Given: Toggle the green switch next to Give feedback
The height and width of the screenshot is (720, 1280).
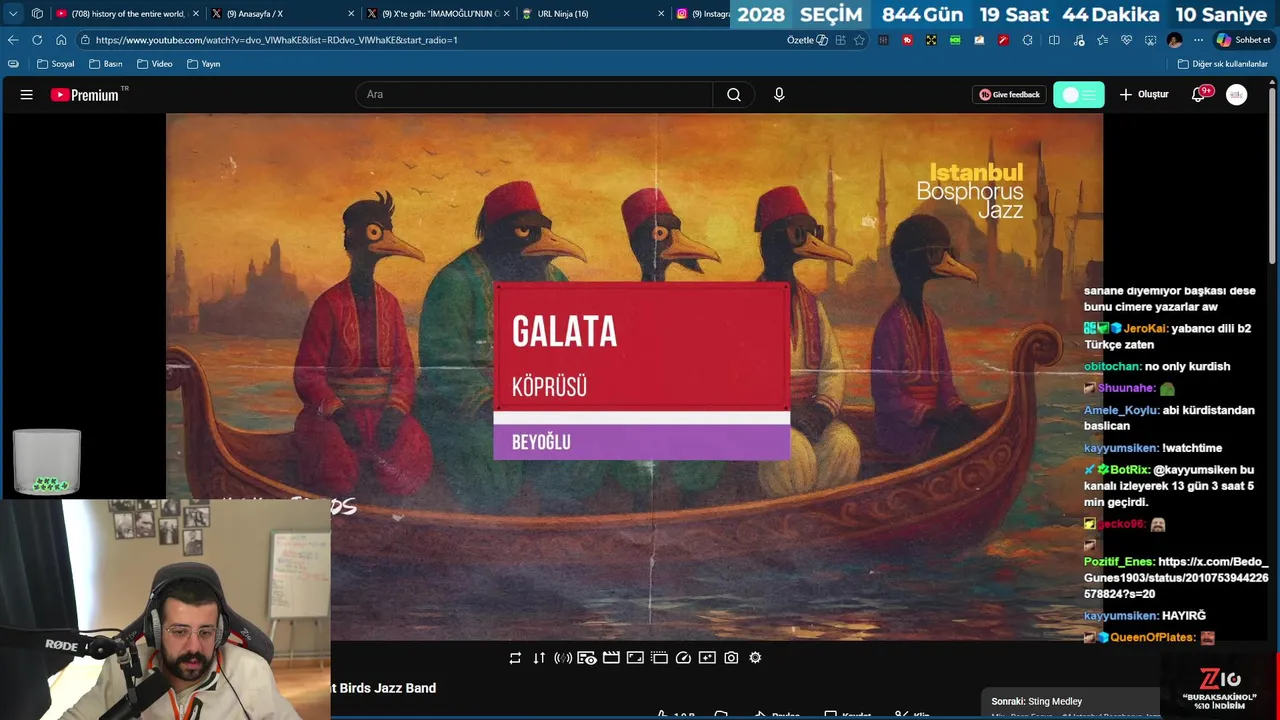Looking at the screenshot, I should [x=1079, y=95].
